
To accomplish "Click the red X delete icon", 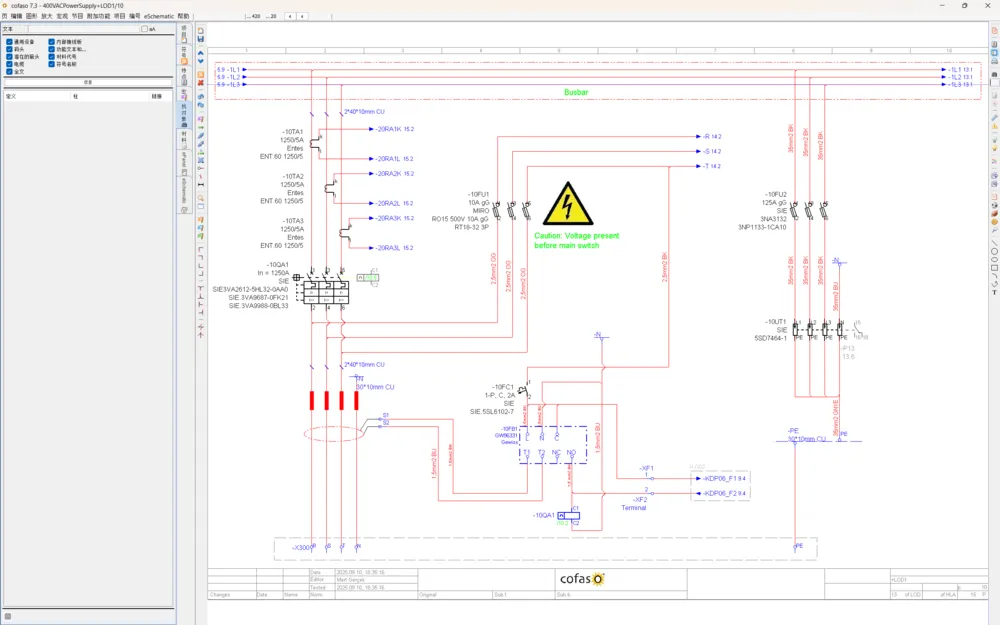I will [201, 83].
